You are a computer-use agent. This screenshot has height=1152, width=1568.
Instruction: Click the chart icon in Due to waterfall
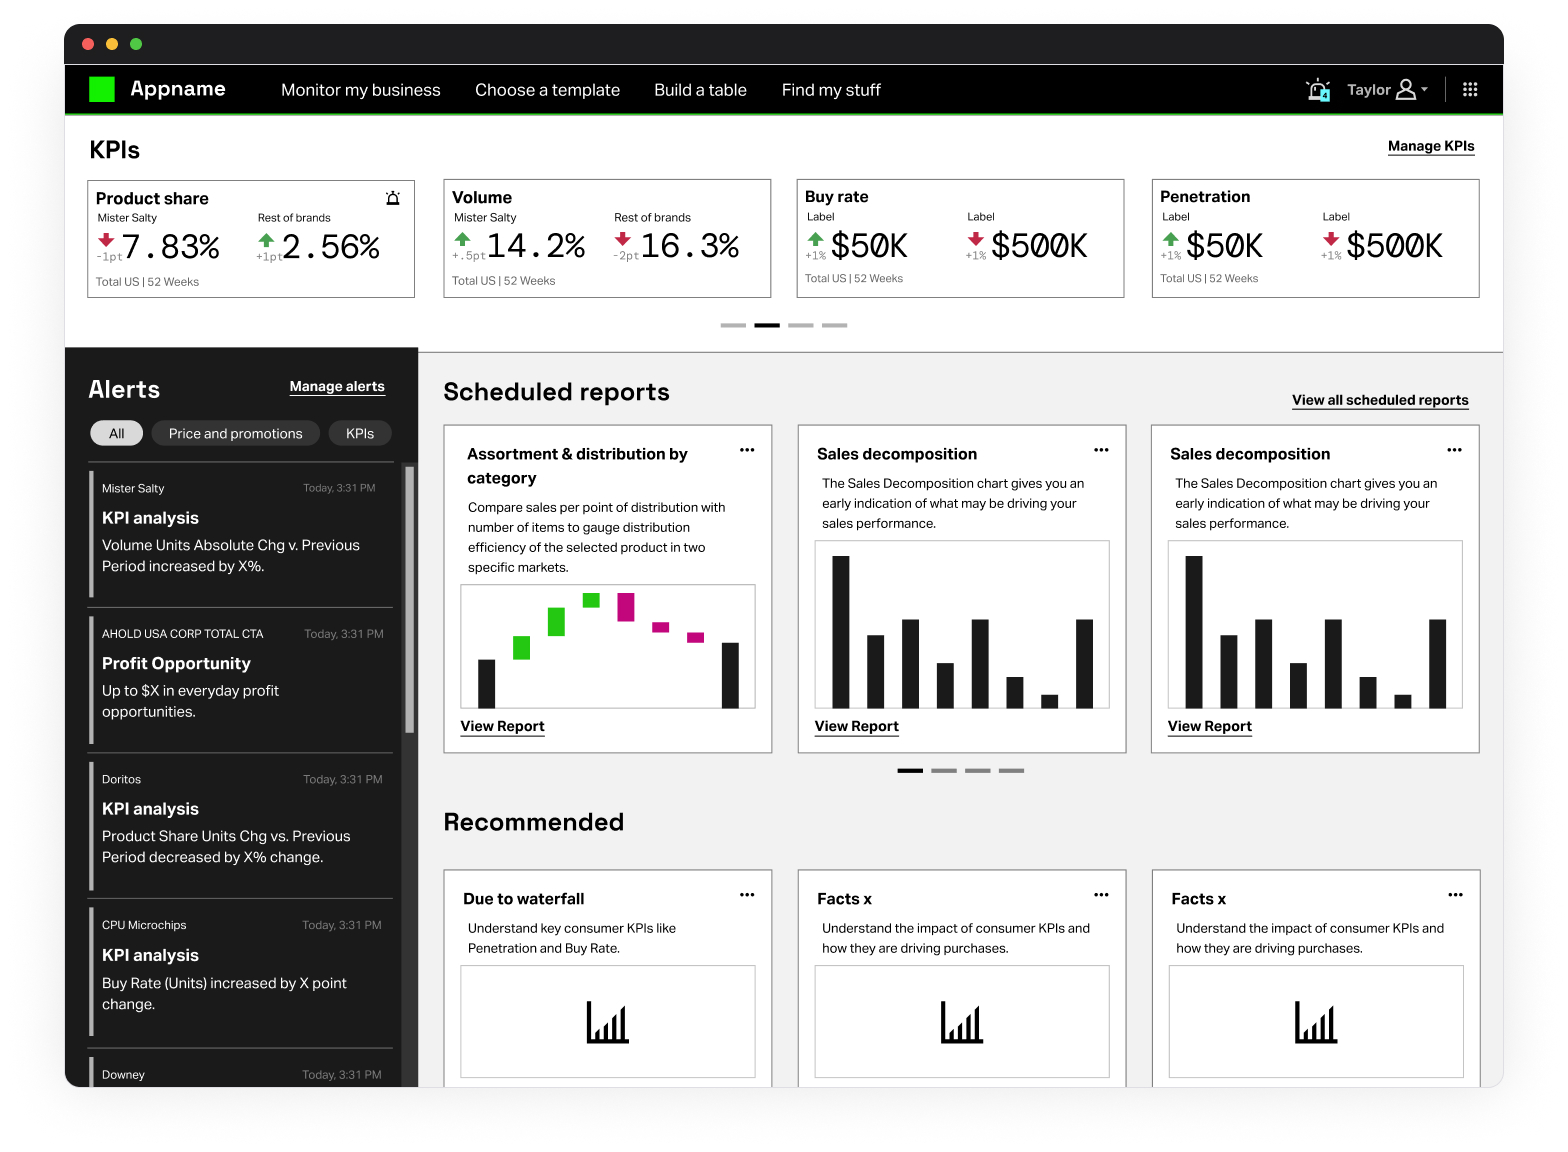pyautogui.click(x=607, y=1022)
